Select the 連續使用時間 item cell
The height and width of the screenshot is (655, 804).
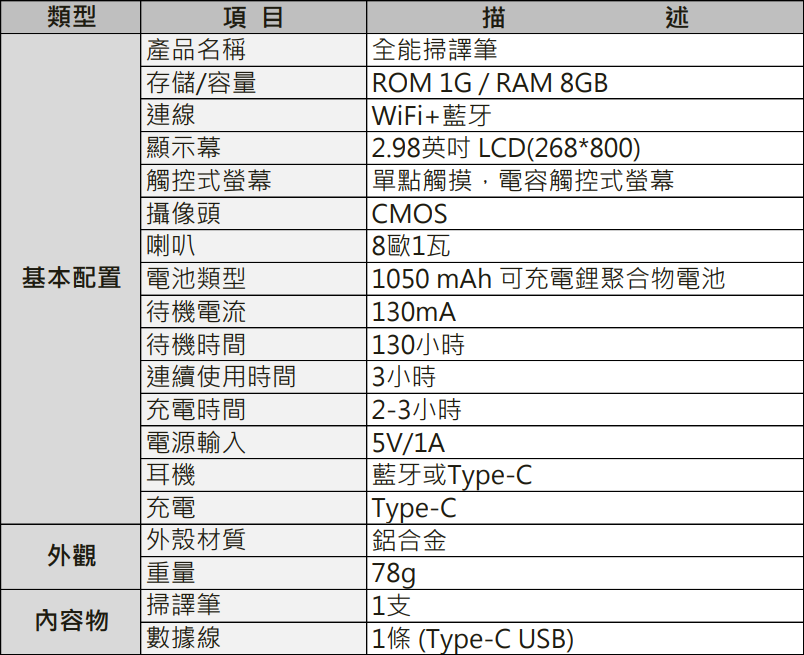tap(253, 377)
